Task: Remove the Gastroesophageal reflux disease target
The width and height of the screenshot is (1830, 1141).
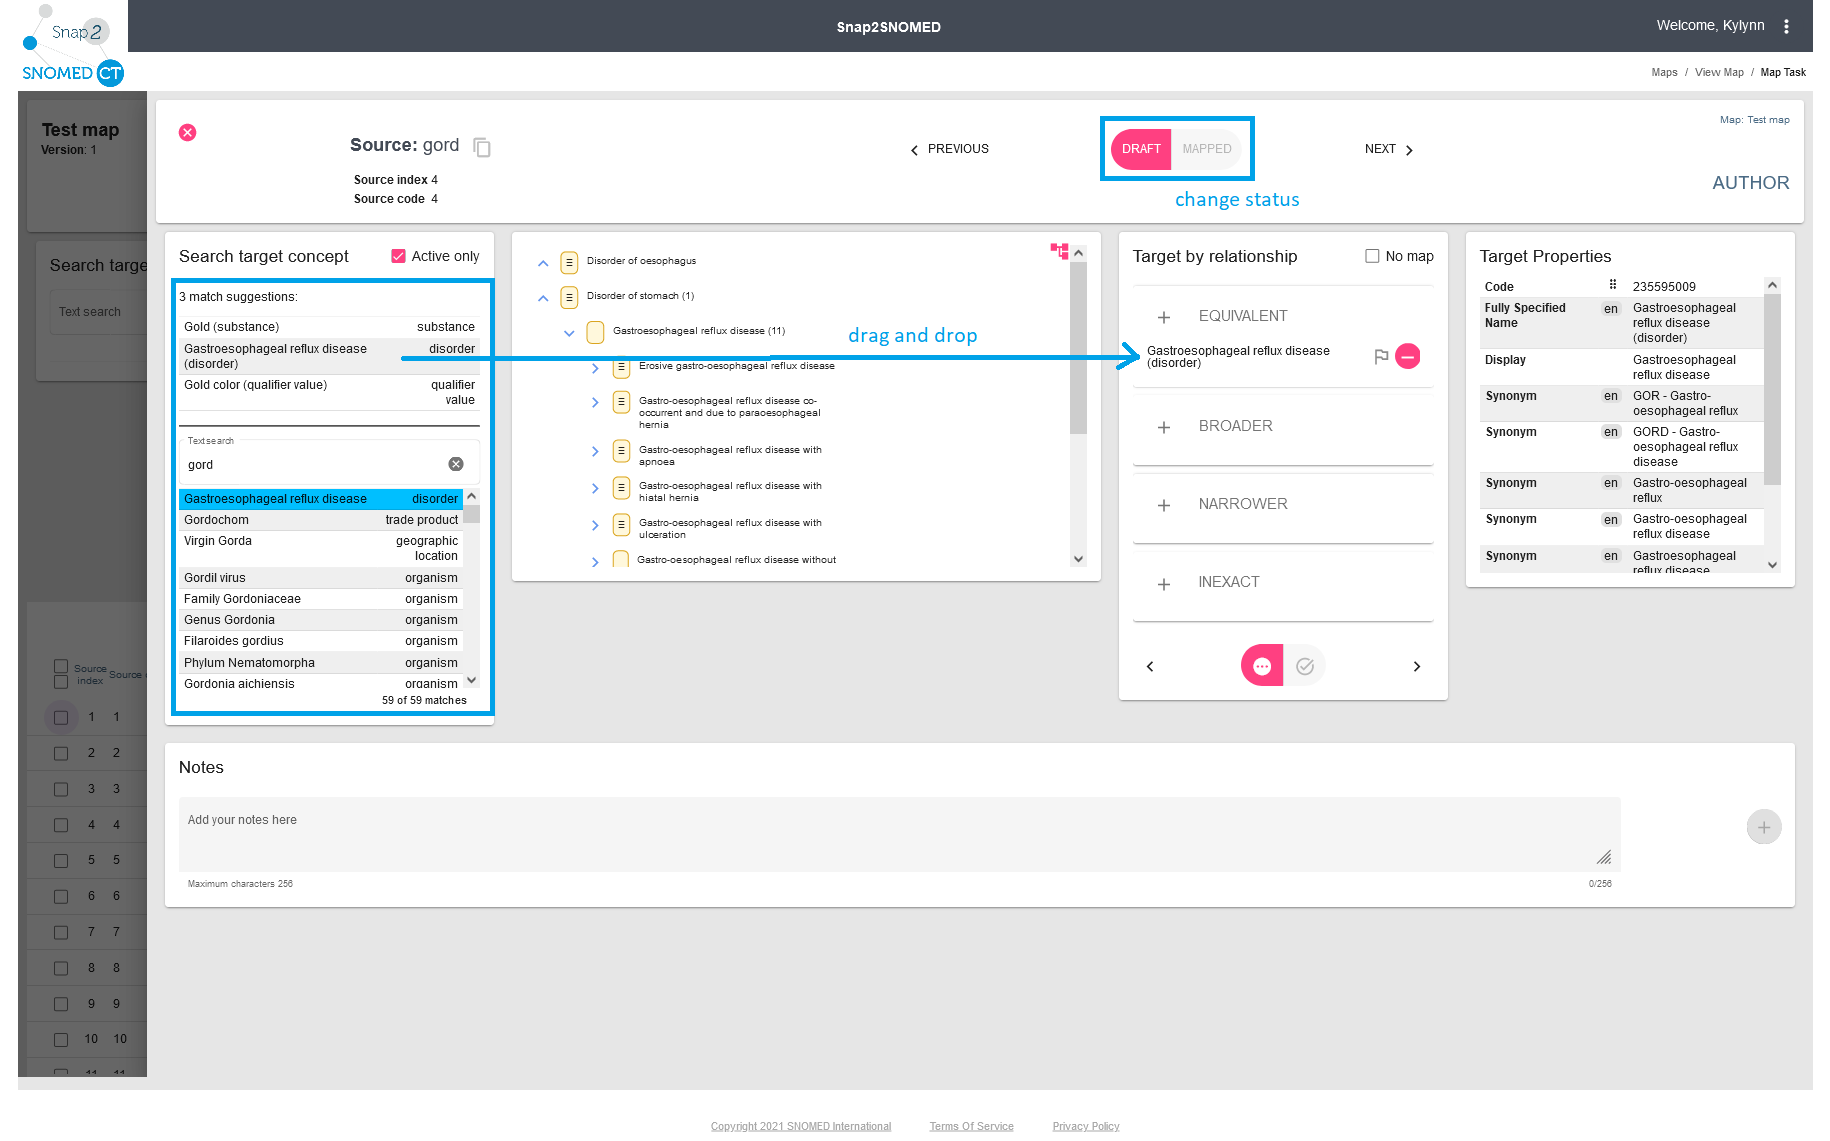Action: (1407, 356)
